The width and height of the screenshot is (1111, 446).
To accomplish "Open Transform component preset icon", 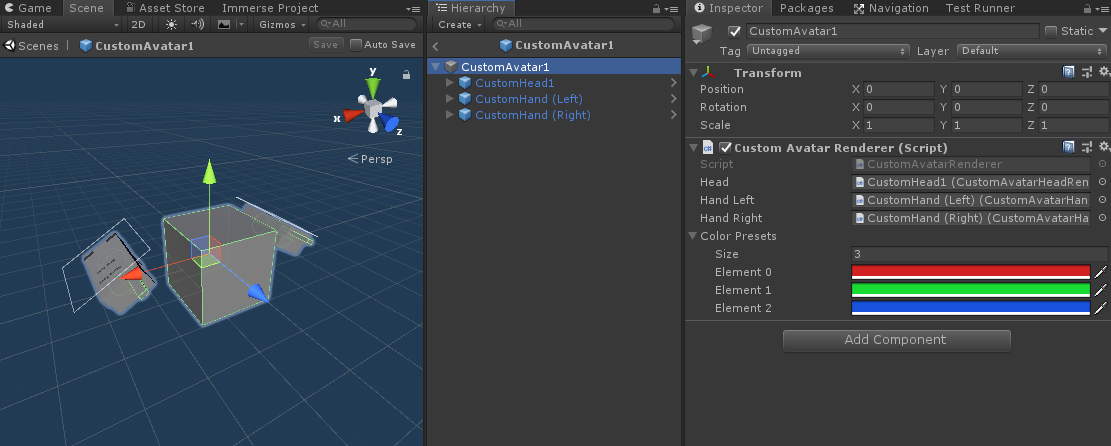I will [1087, 72].
